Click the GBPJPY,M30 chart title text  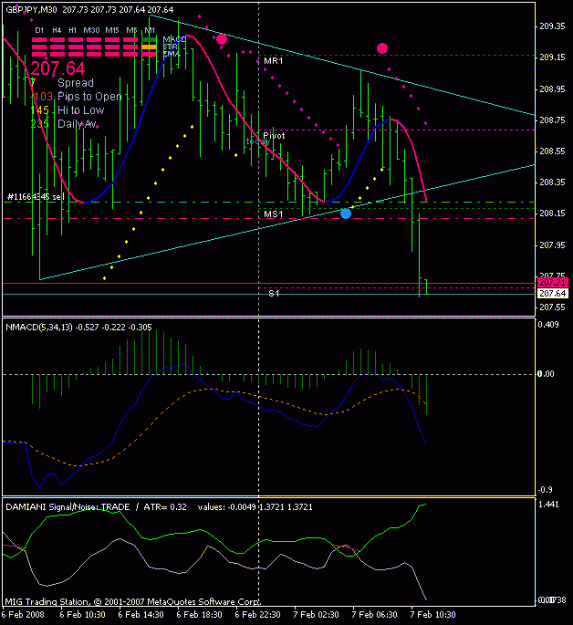31,10
